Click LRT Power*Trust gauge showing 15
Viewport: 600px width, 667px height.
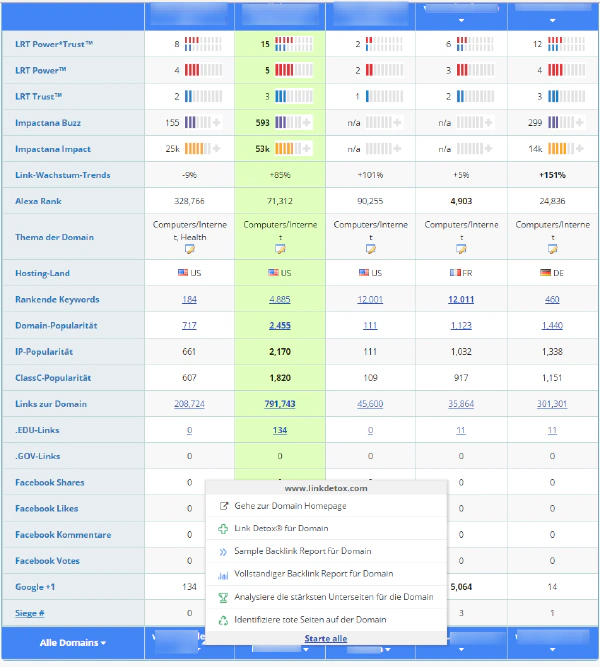click(x=294, y=44)
